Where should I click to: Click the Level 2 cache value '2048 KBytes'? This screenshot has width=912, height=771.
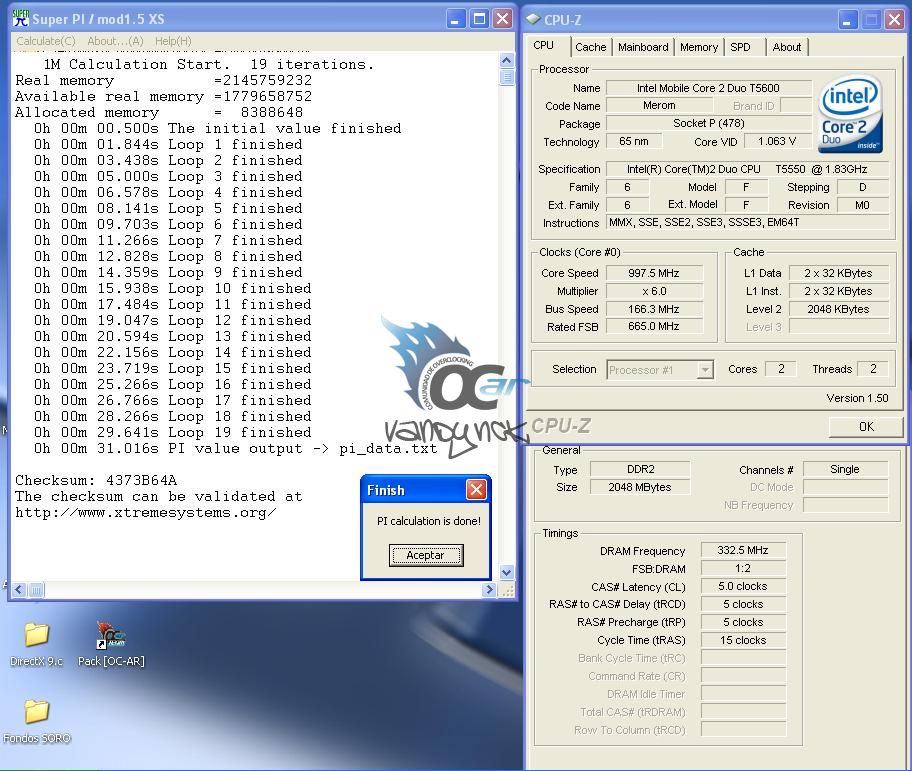[x=838, y=309]
